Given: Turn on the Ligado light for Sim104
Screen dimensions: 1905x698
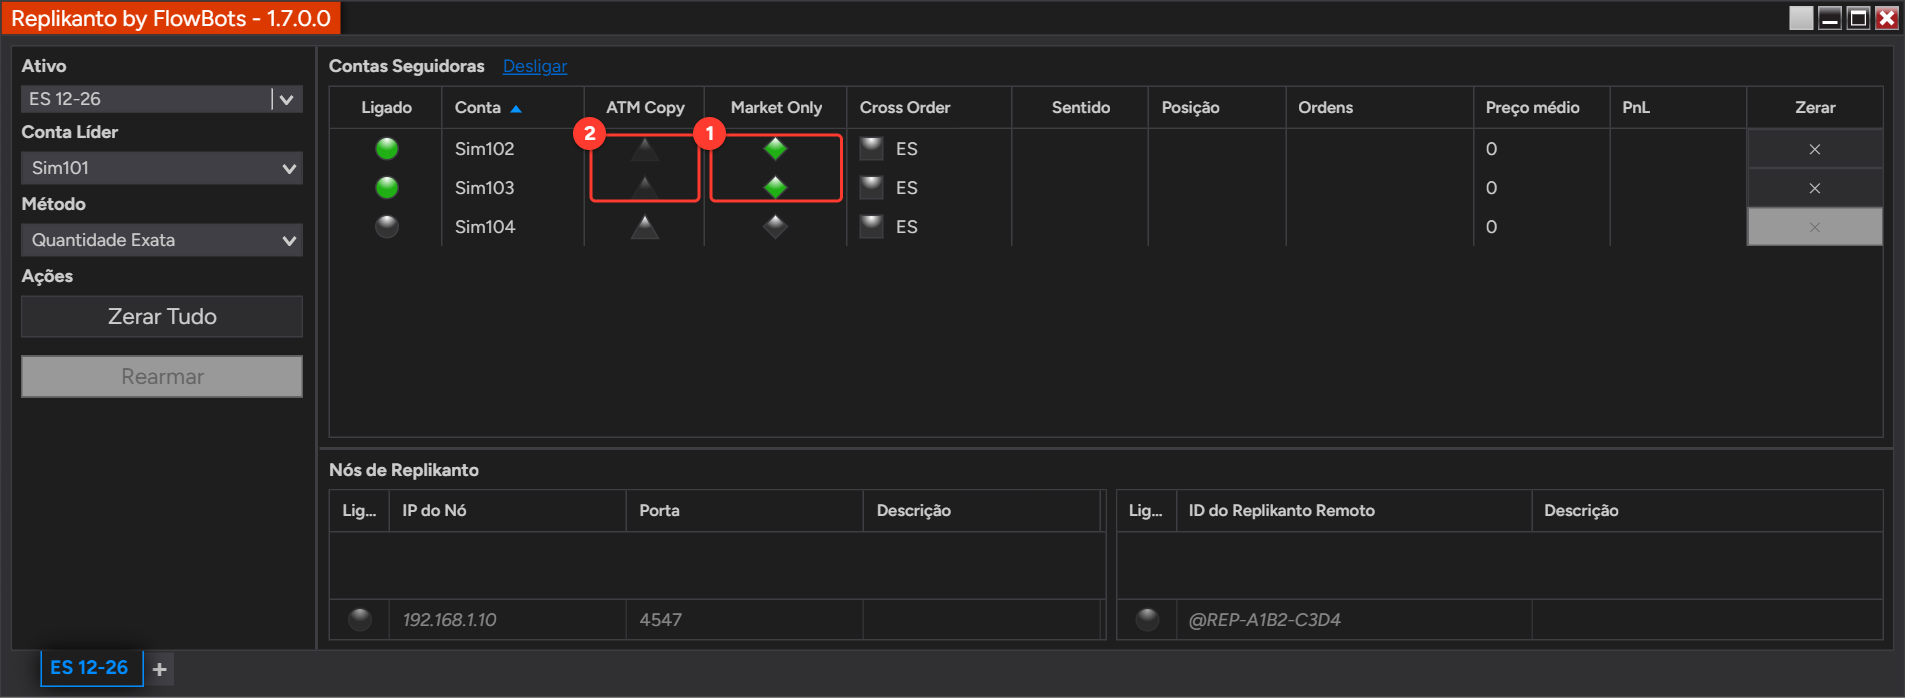Looking at the screenshot, I should (387, 227).
